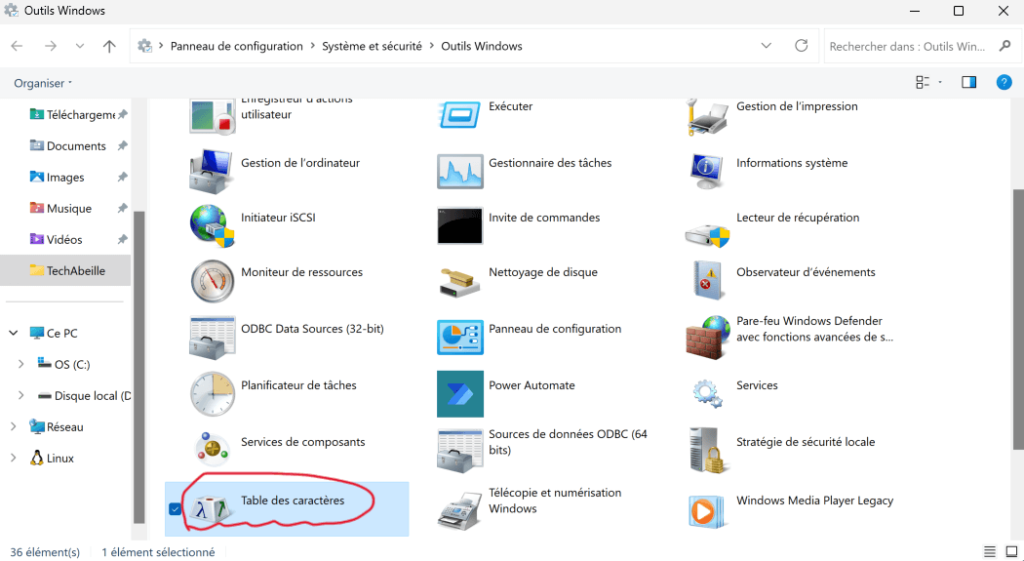Open Pare-feu Windows Defender icon
Viewport: 1024px width, 561px height.
click(x=707, y=337)
